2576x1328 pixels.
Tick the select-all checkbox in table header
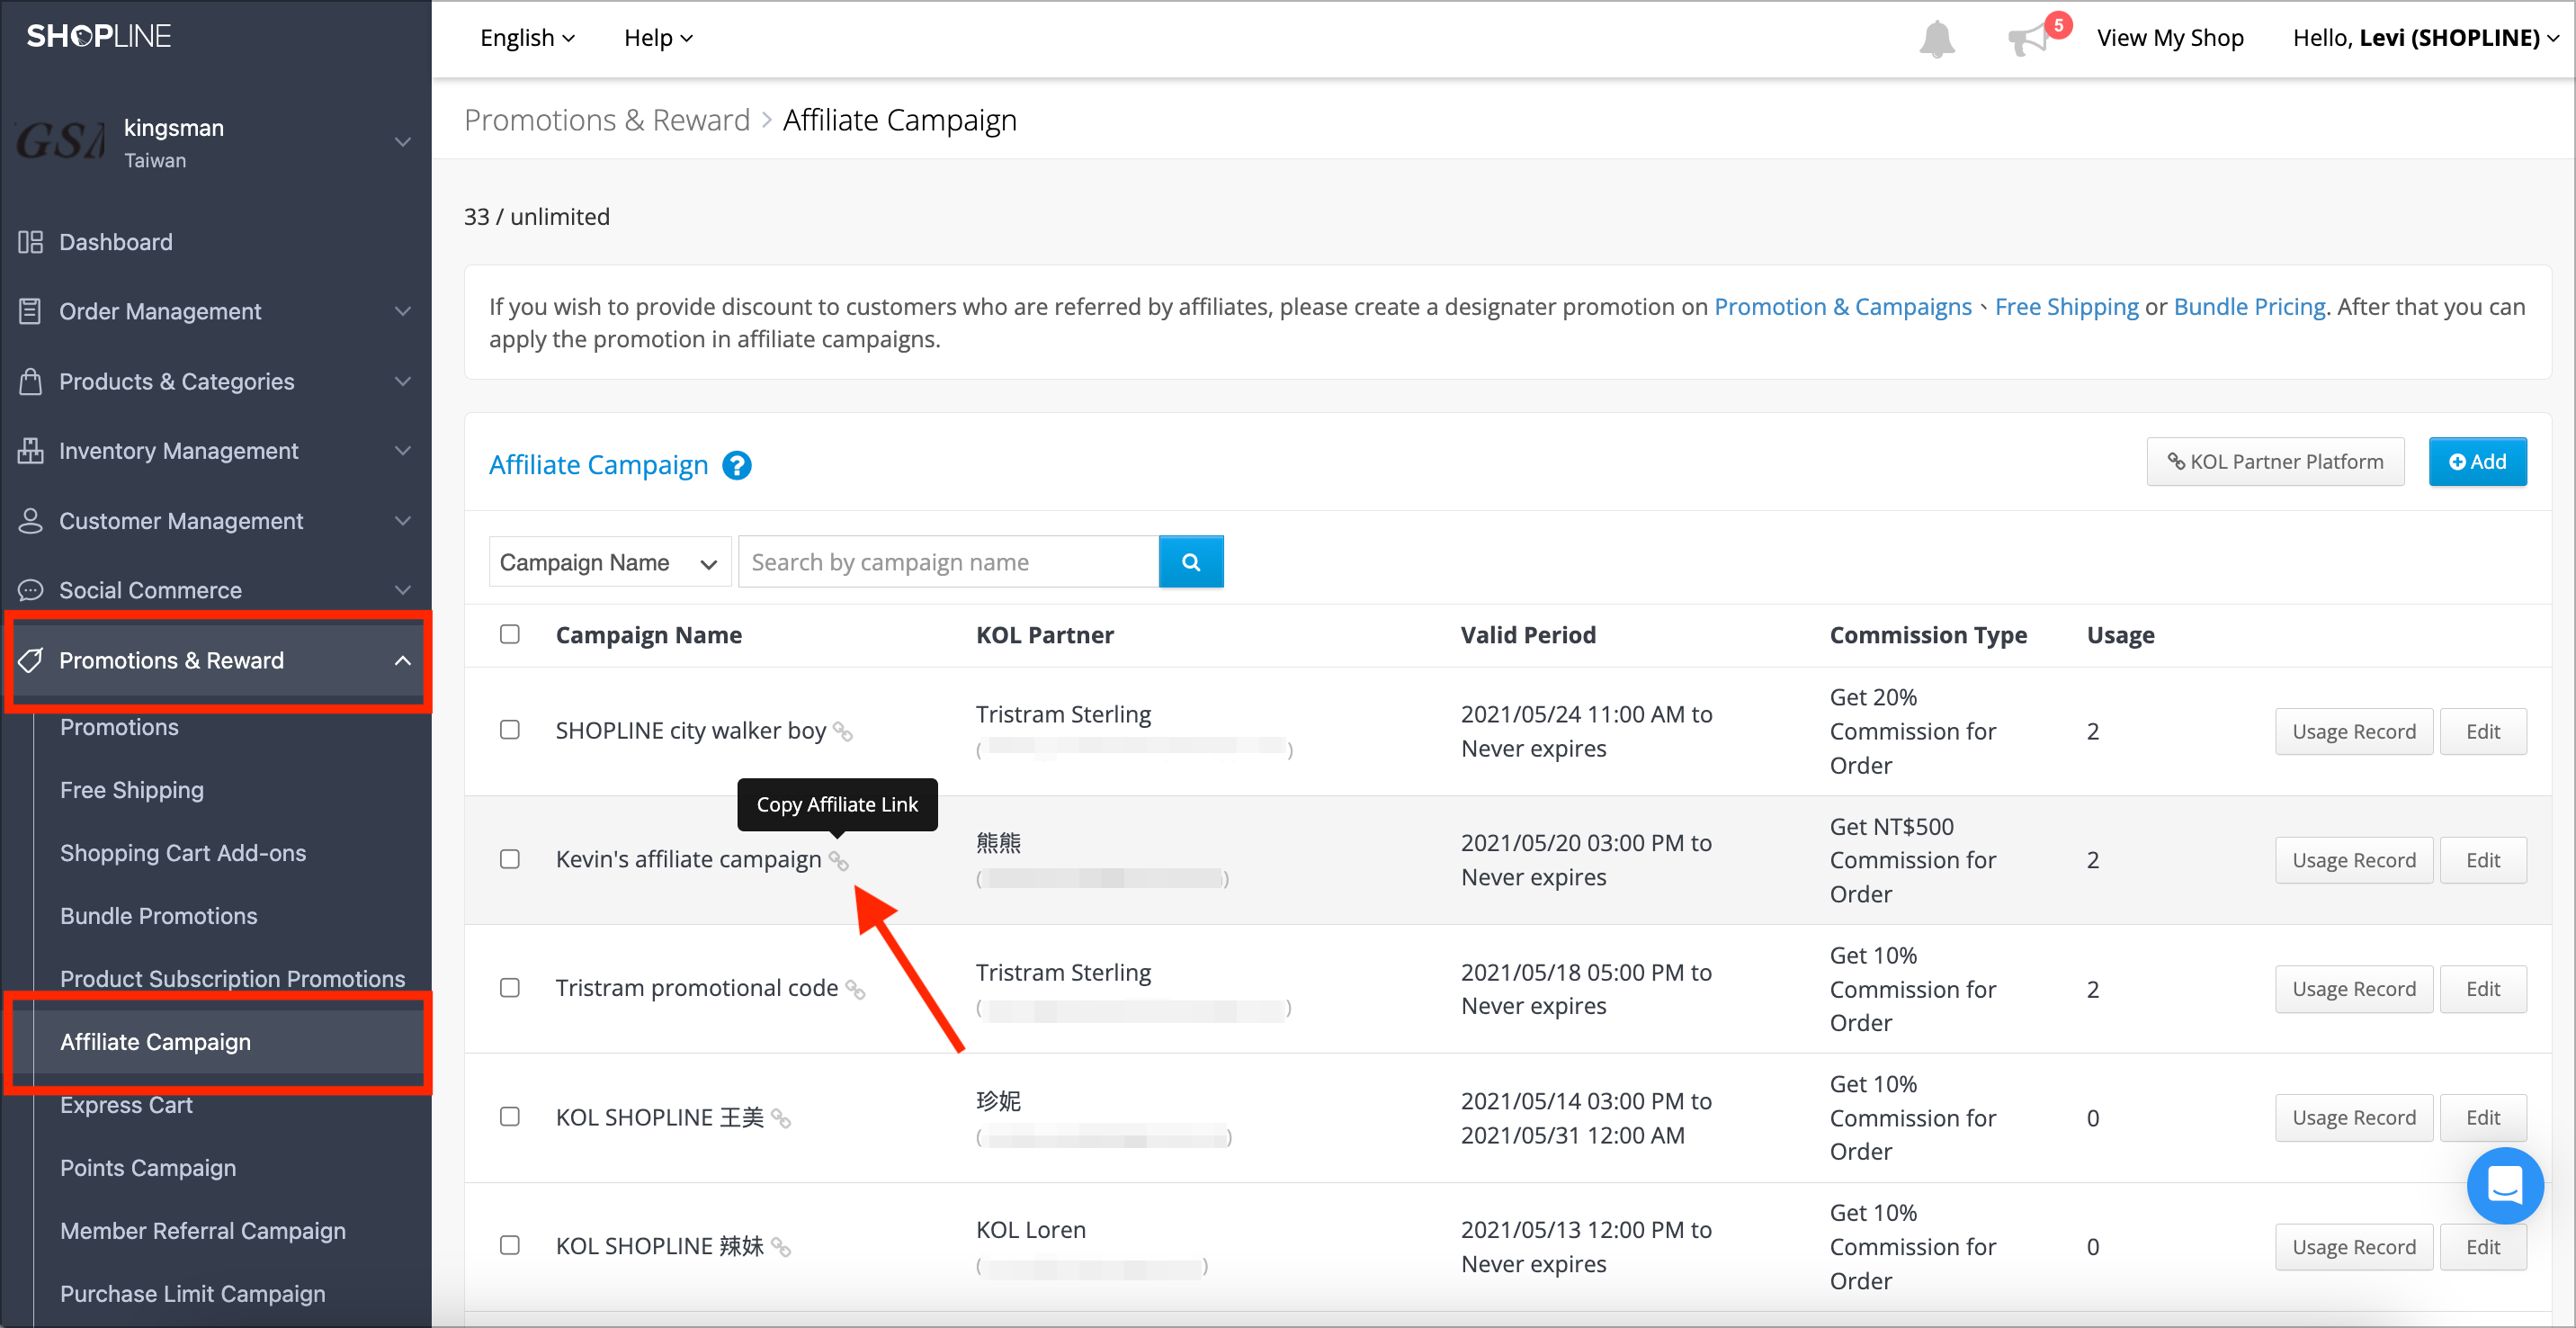click(x=510, y=634)
